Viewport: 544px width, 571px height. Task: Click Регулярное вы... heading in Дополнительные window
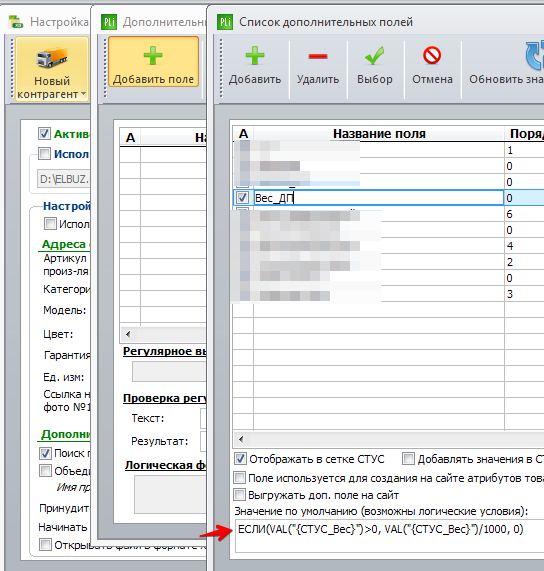pos(165,351)
